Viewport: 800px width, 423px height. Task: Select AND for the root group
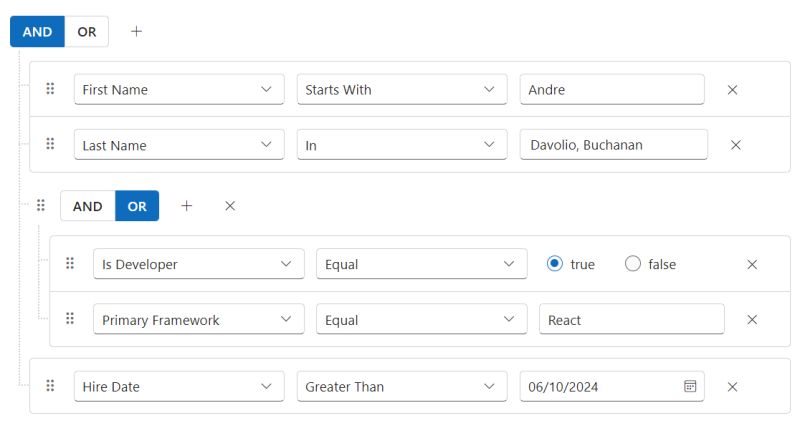tap(37, 32)
